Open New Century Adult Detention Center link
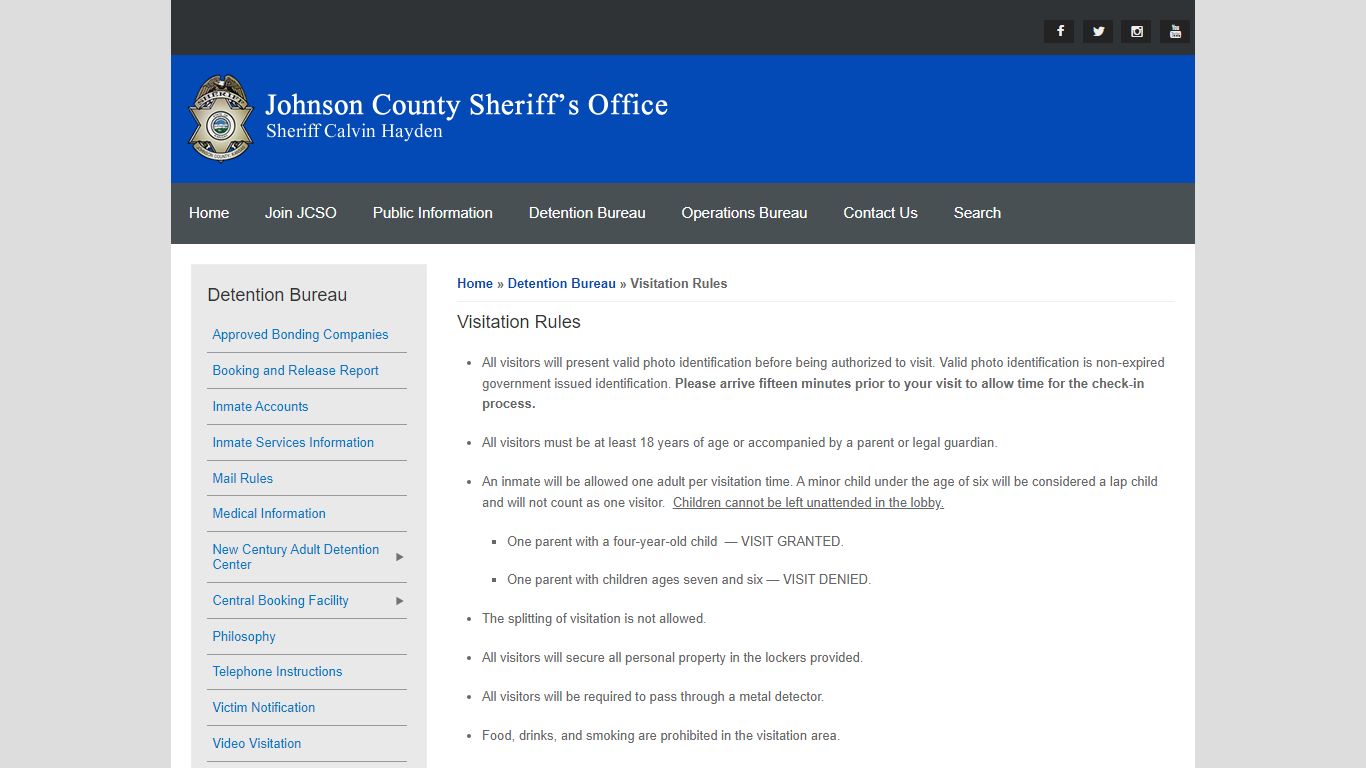This screenshot has width=1366, height=768. tap(296, 557)
